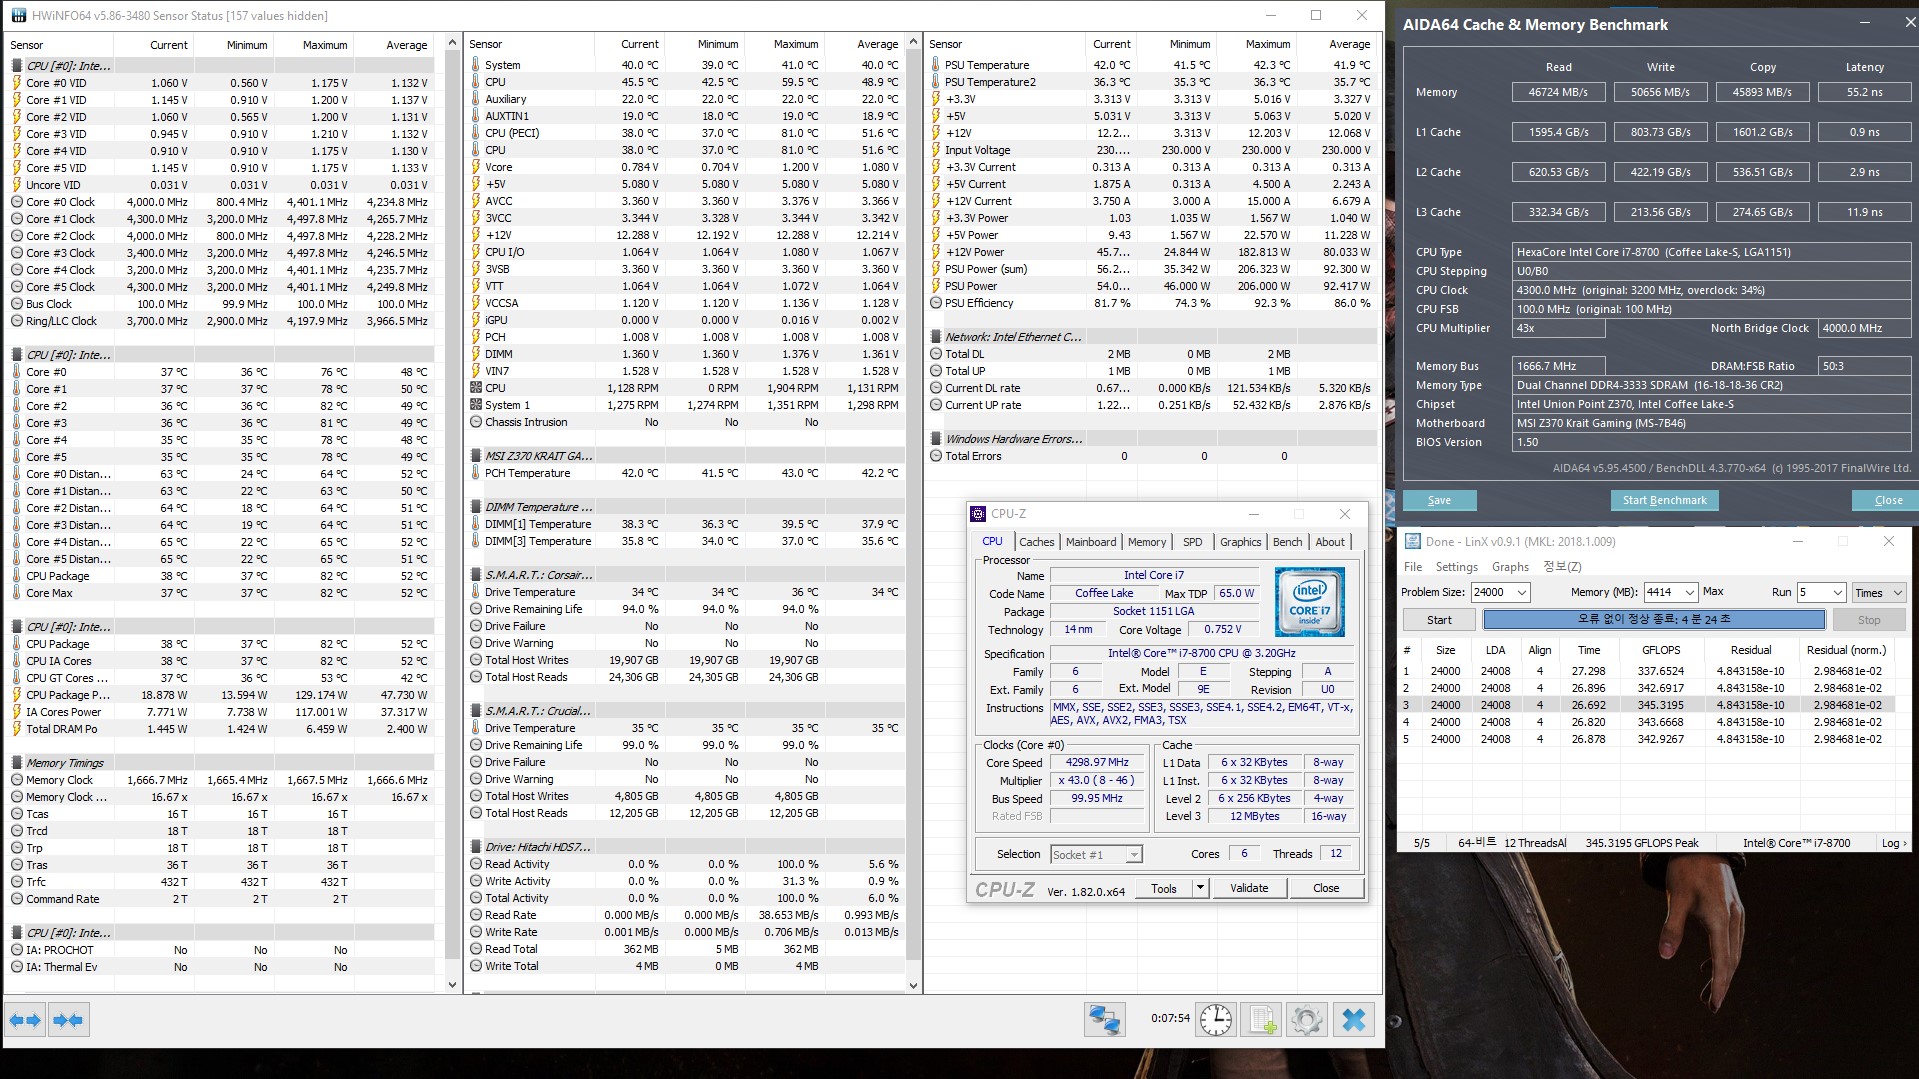Image resolution: width=1919 pixels, height=1079 pixels.
Task: Select the Core Max temperature row
Action: (x=220, y=593)
